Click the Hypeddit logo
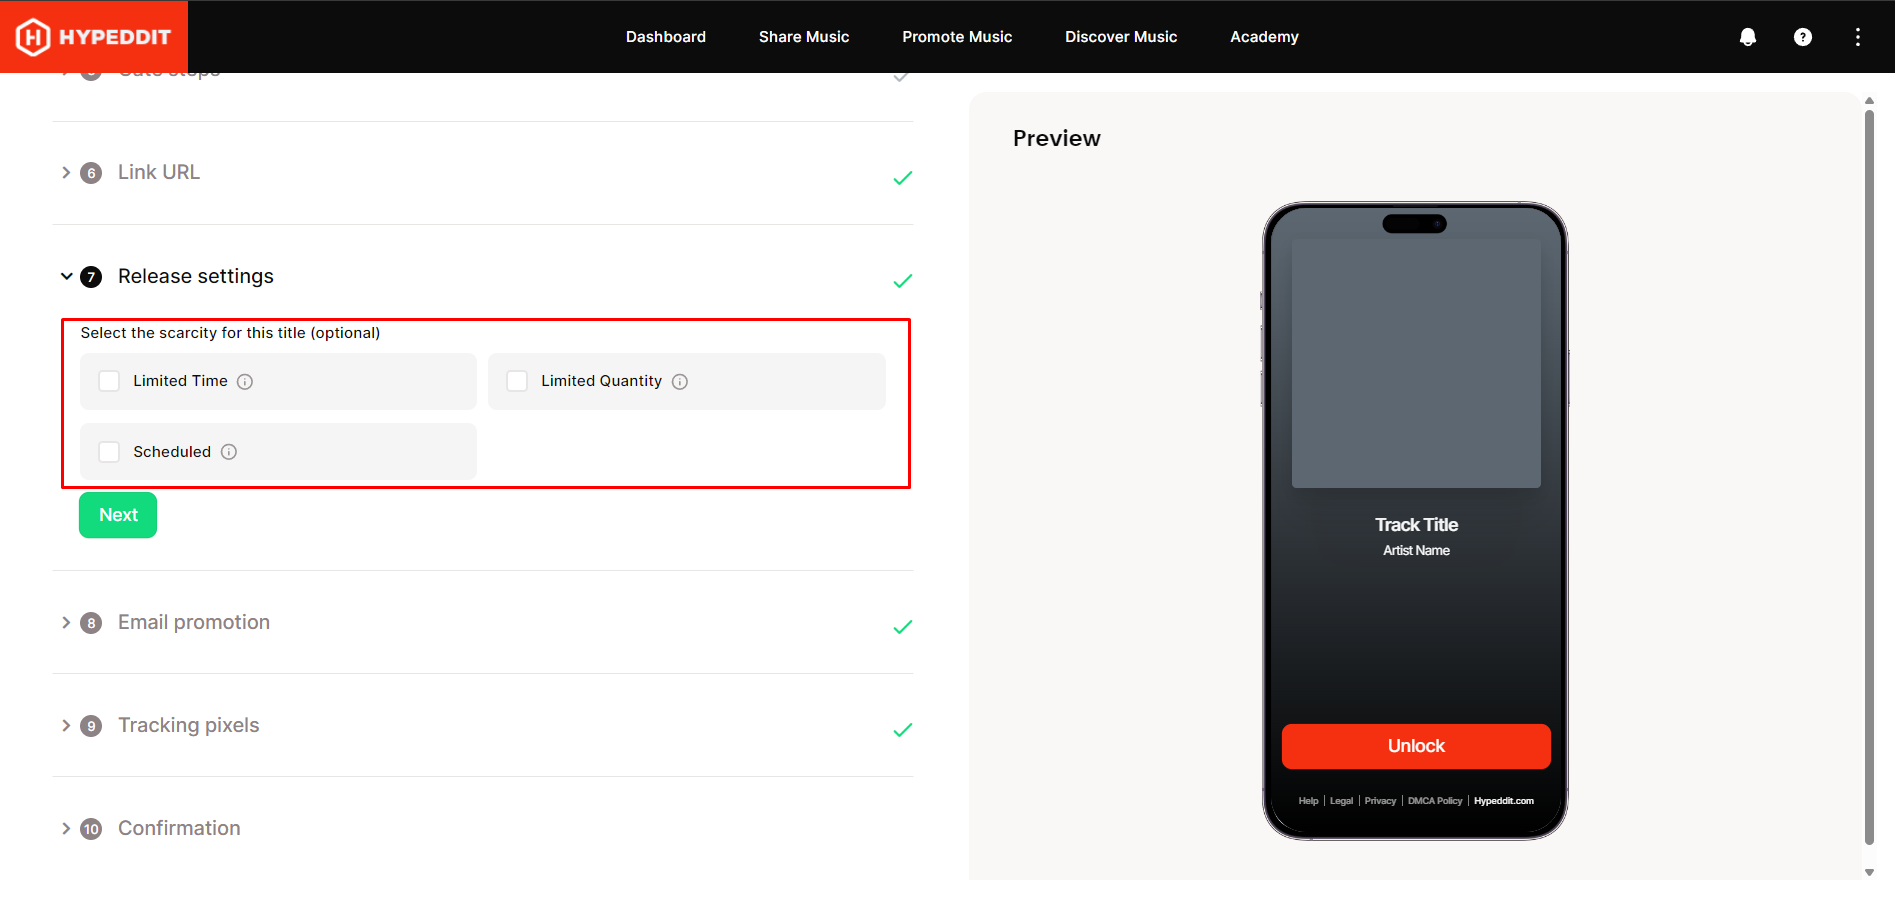Viewport: 1895px width, 904px height. (94, 37)
